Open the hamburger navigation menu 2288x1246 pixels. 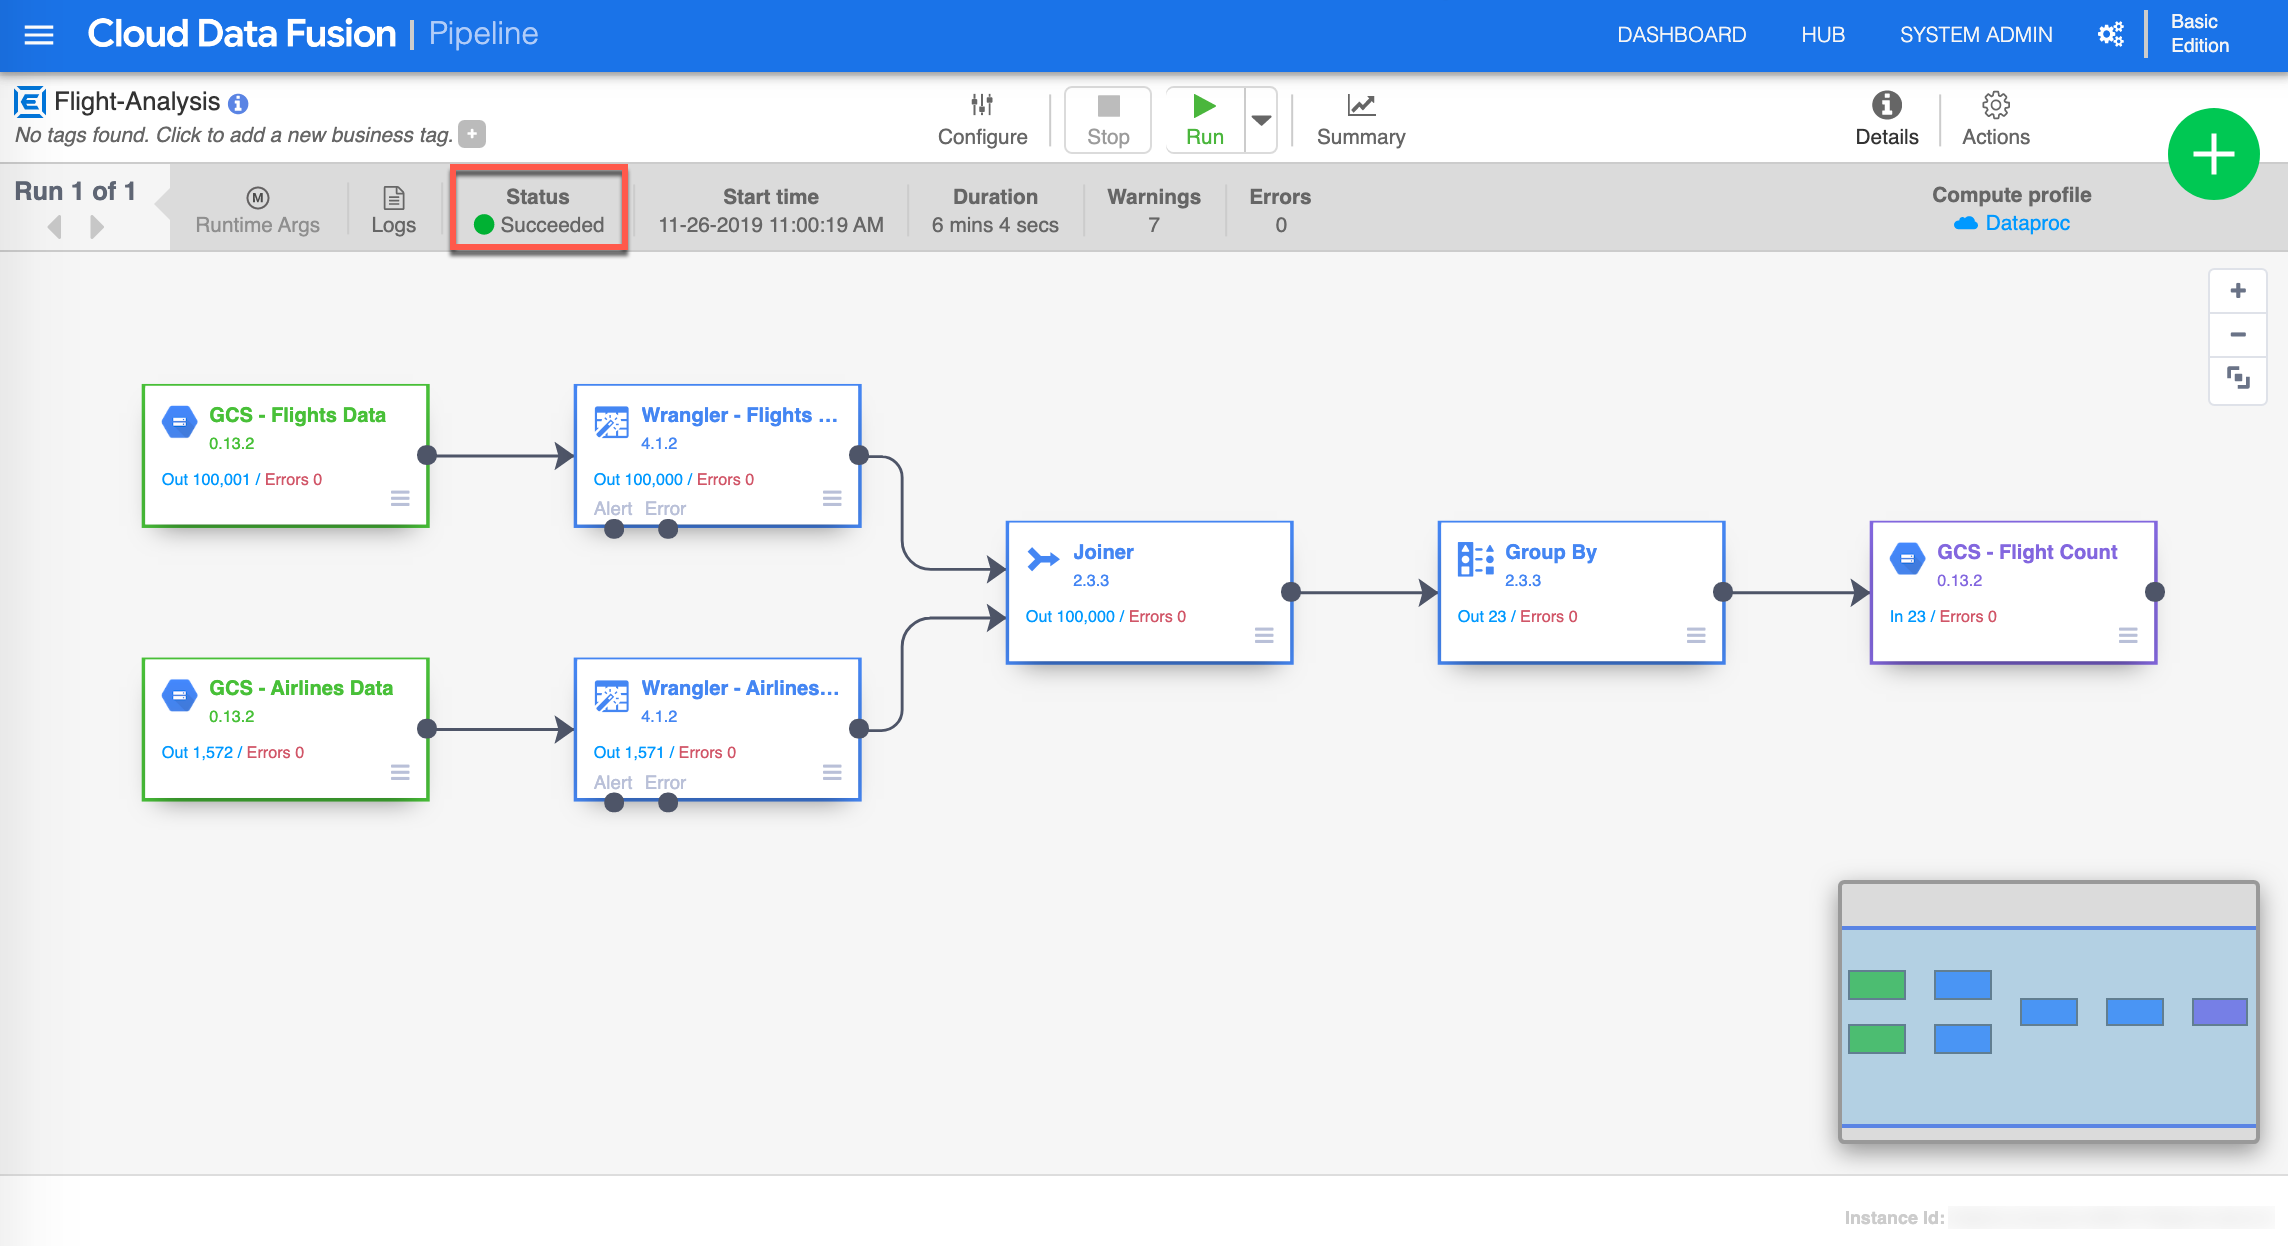point(38,35)
